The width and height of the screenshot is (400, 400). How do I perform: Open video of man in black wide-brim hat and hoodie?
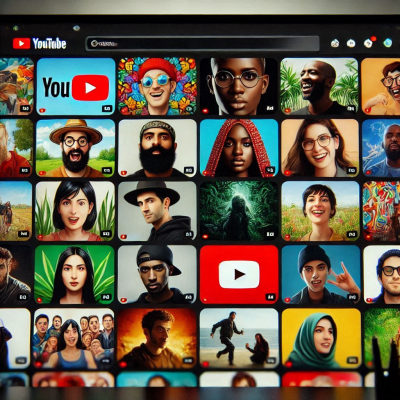[x=157, y=211]
